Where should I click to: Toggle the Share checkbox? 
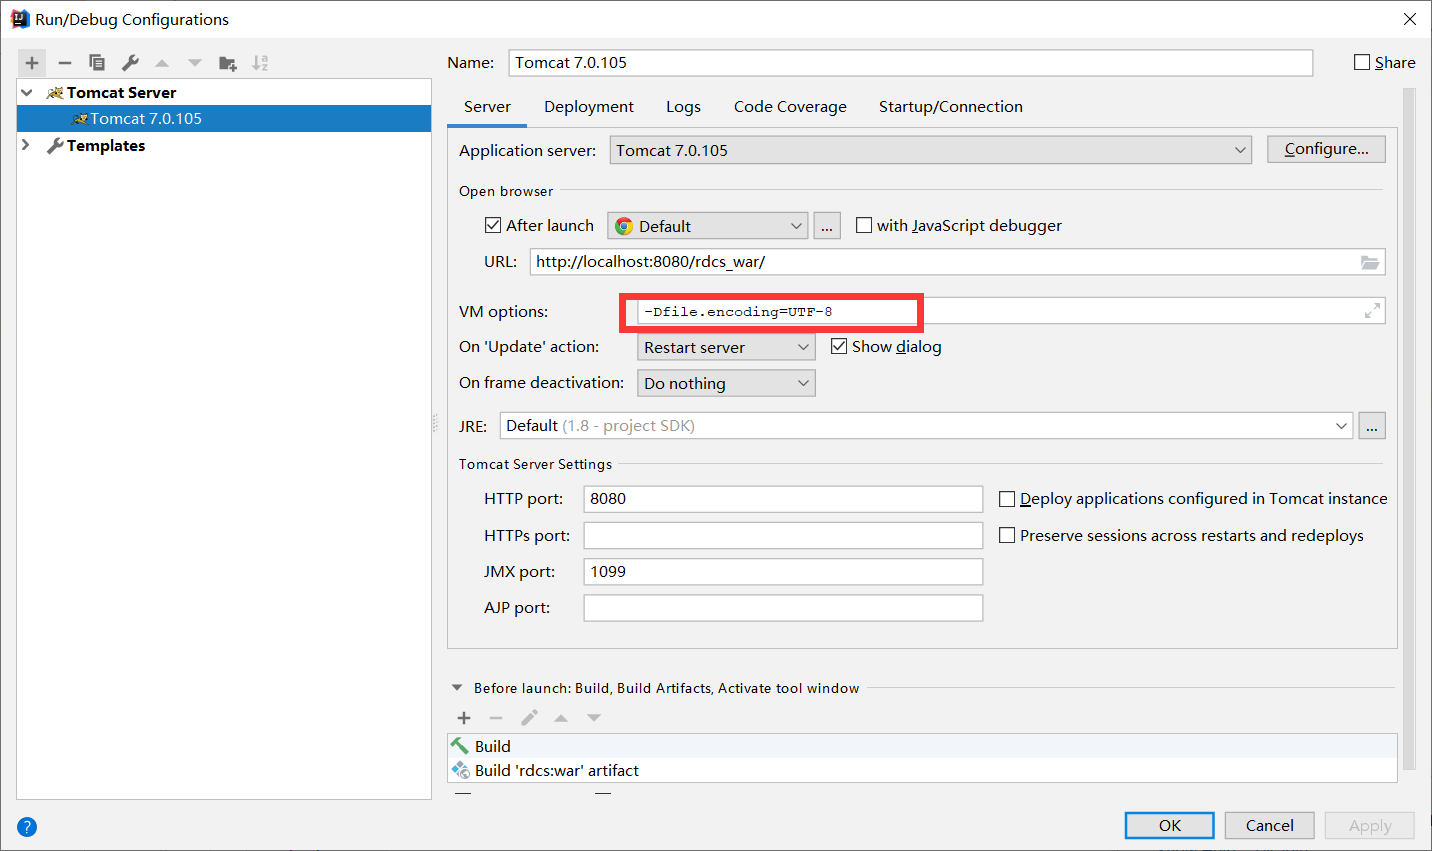pyautogui.click(x=1362, y=62)
